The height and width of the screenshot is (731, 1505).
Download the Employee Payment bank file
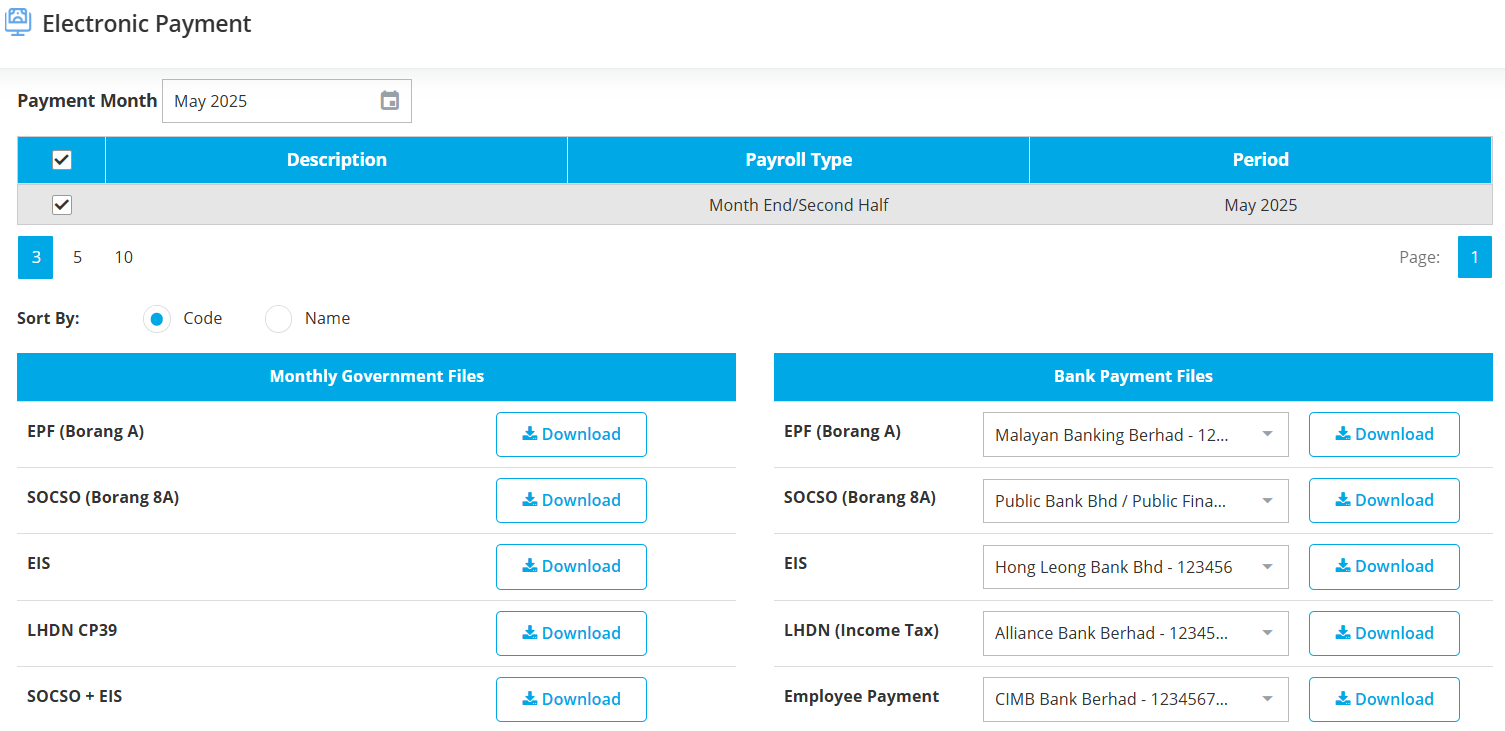click(x=1383, y=699)
